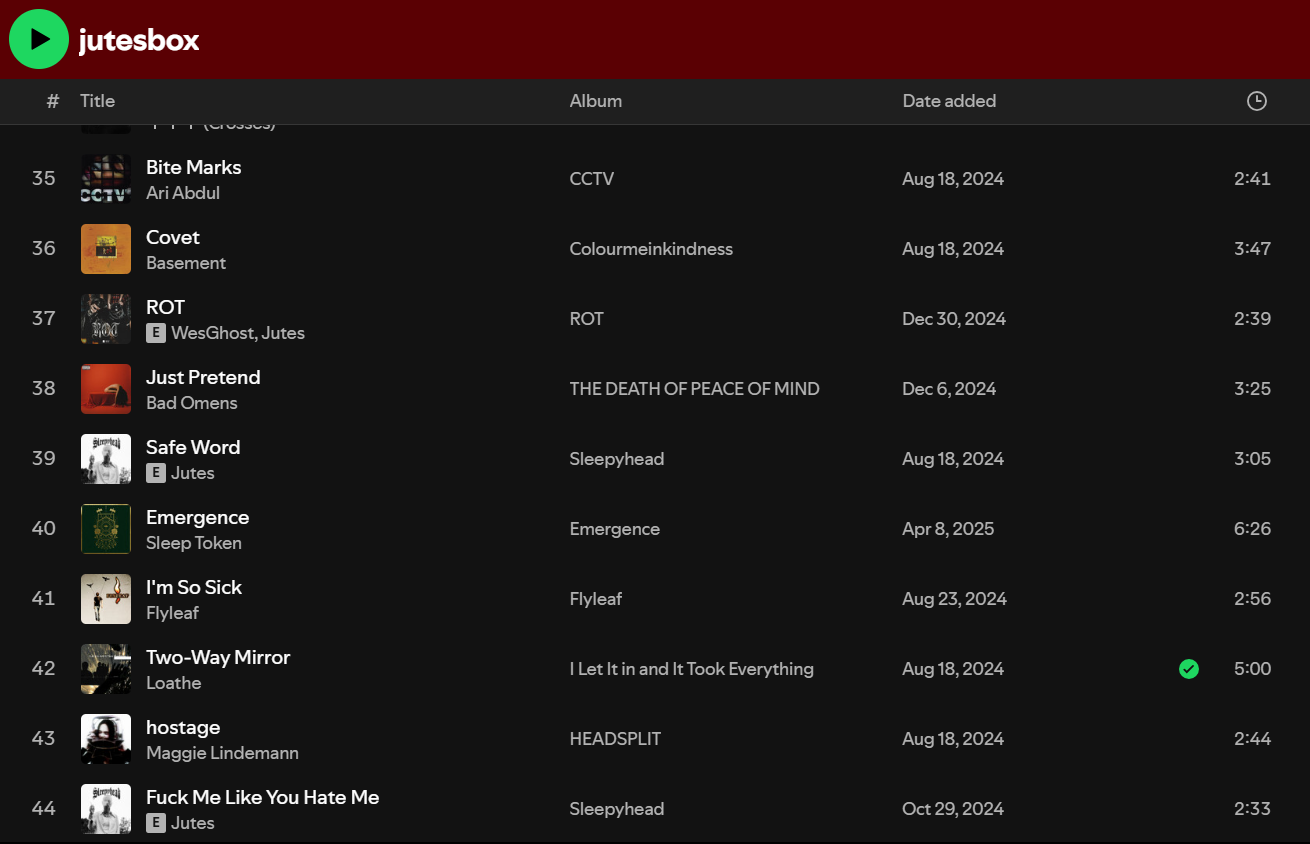The width and height of the screenshot is (1310, 844).
Task: Go to the Colourmeinkindness album
Action: pos(651,249)
